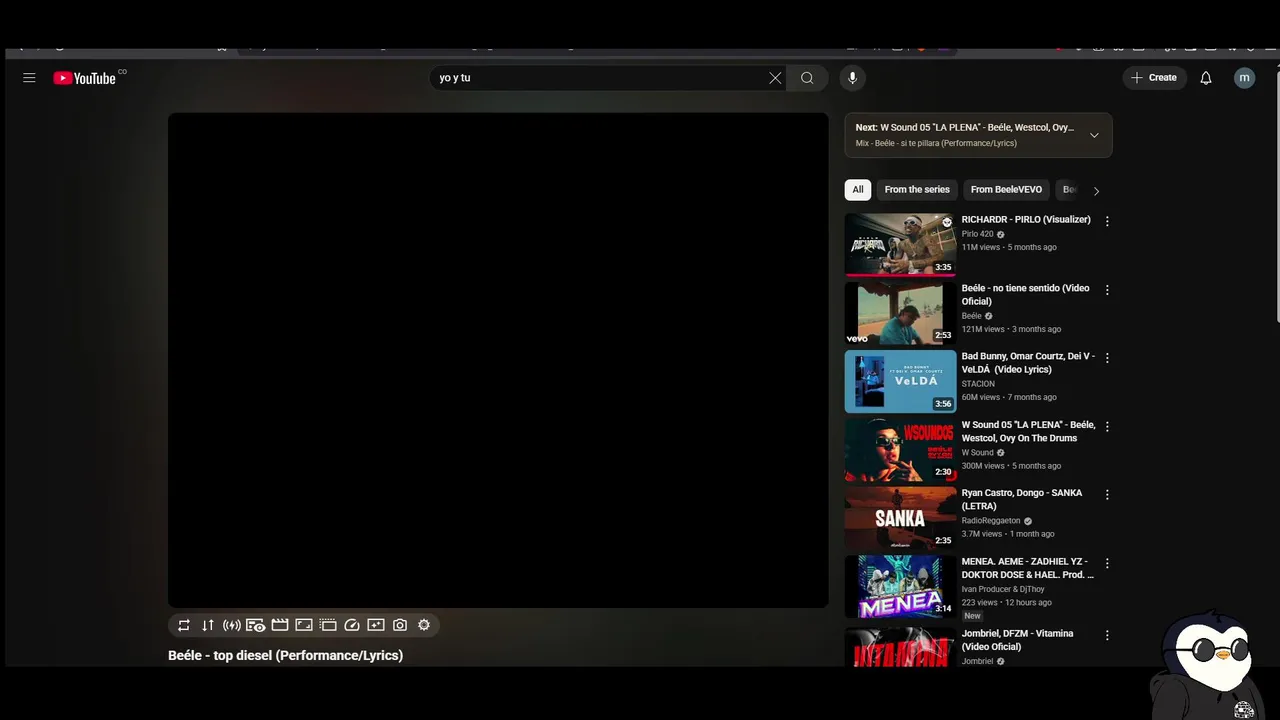Toggle the volume boost icon
Screen dimensions: 1280x720
pos(232,625)
